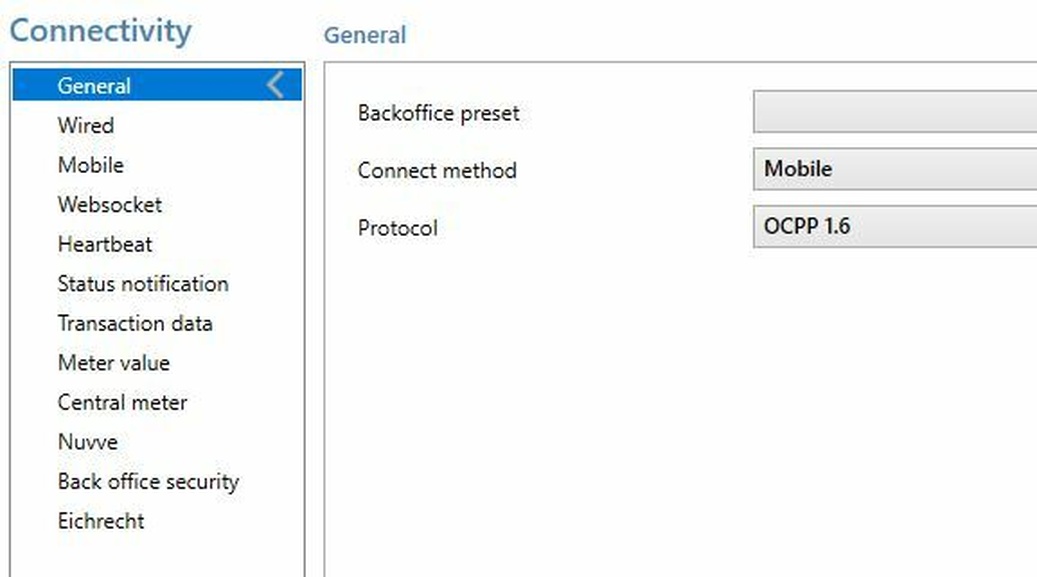Open Back office security settings
This screenshot has height=577, width=1037.
(149, 482)
